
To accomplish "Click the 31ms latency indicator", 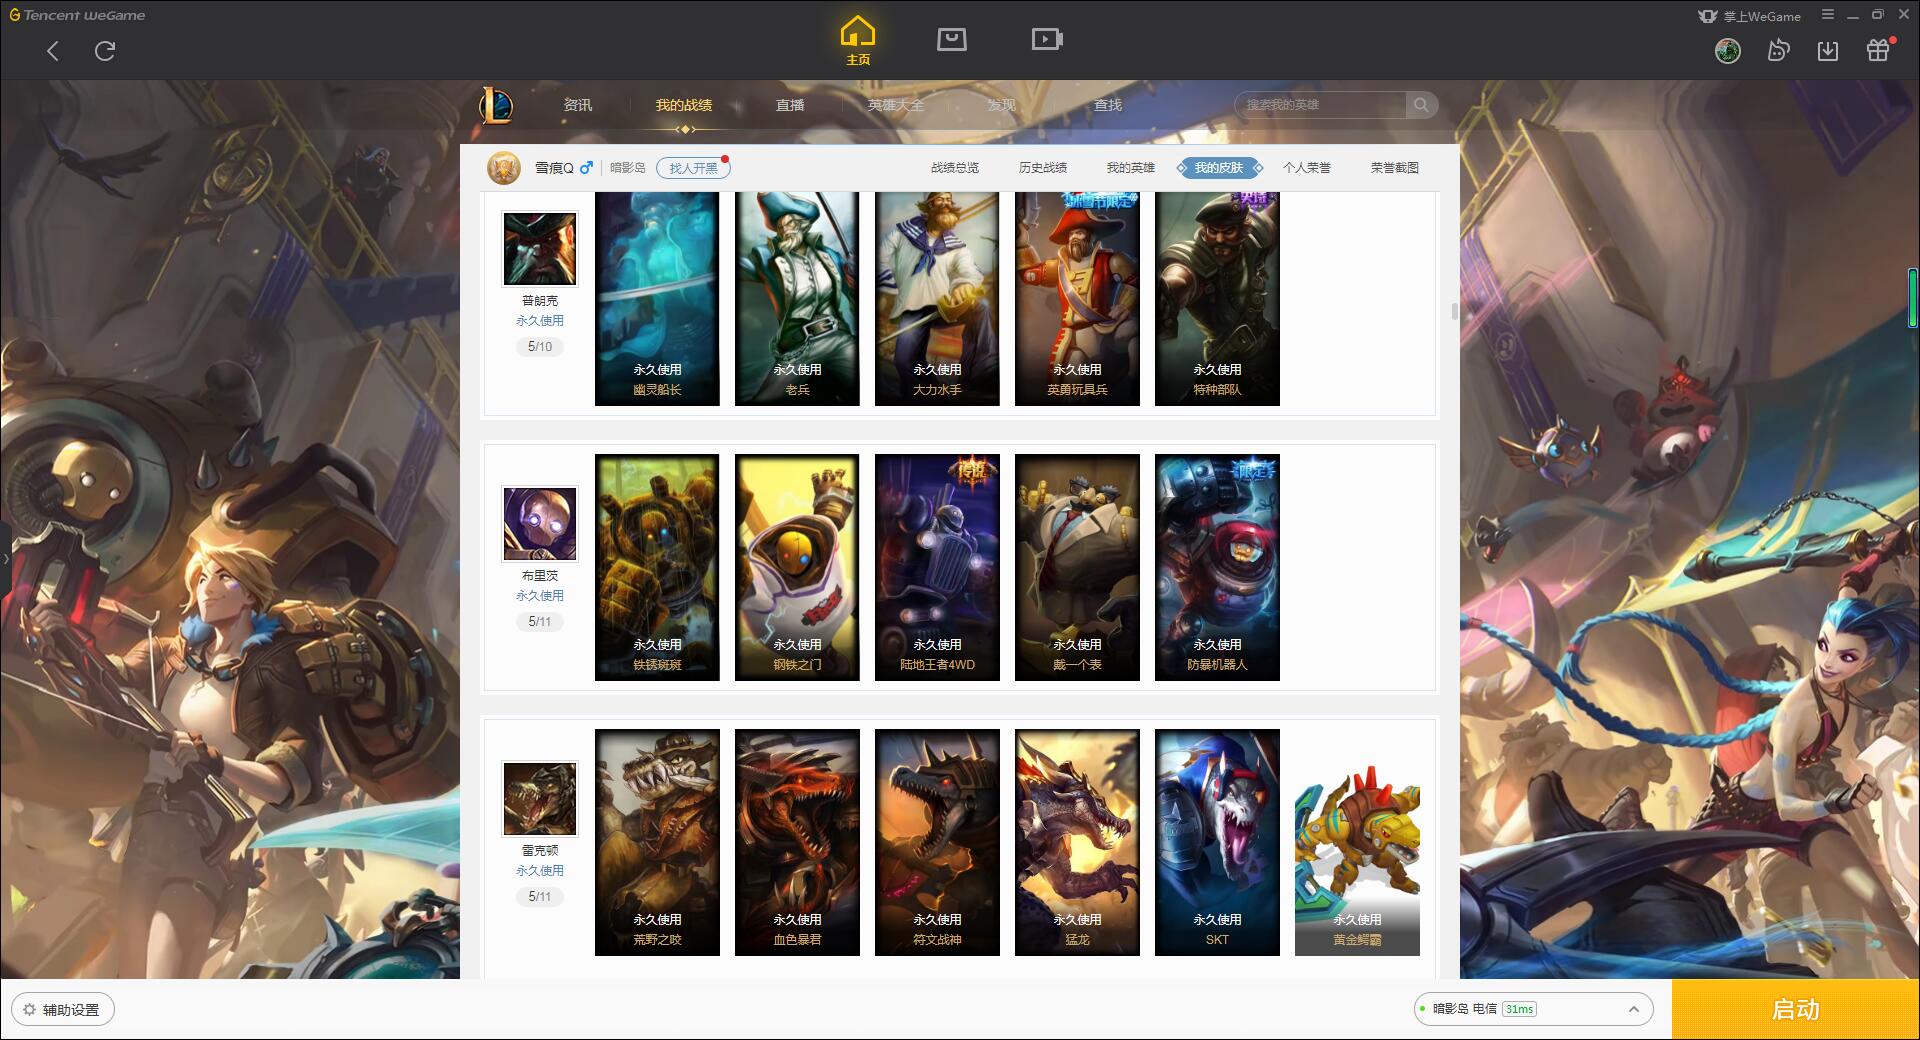I will (x=1519, y=1009).
